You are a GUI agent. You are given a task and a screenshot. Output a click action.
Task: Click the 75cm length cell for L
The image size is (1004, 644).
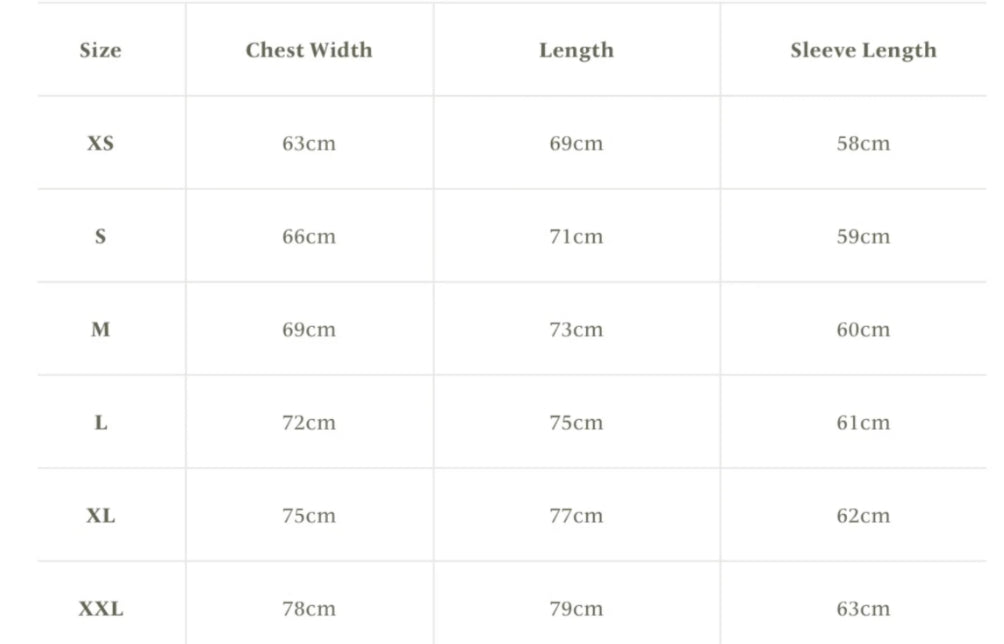coord(576,423)
